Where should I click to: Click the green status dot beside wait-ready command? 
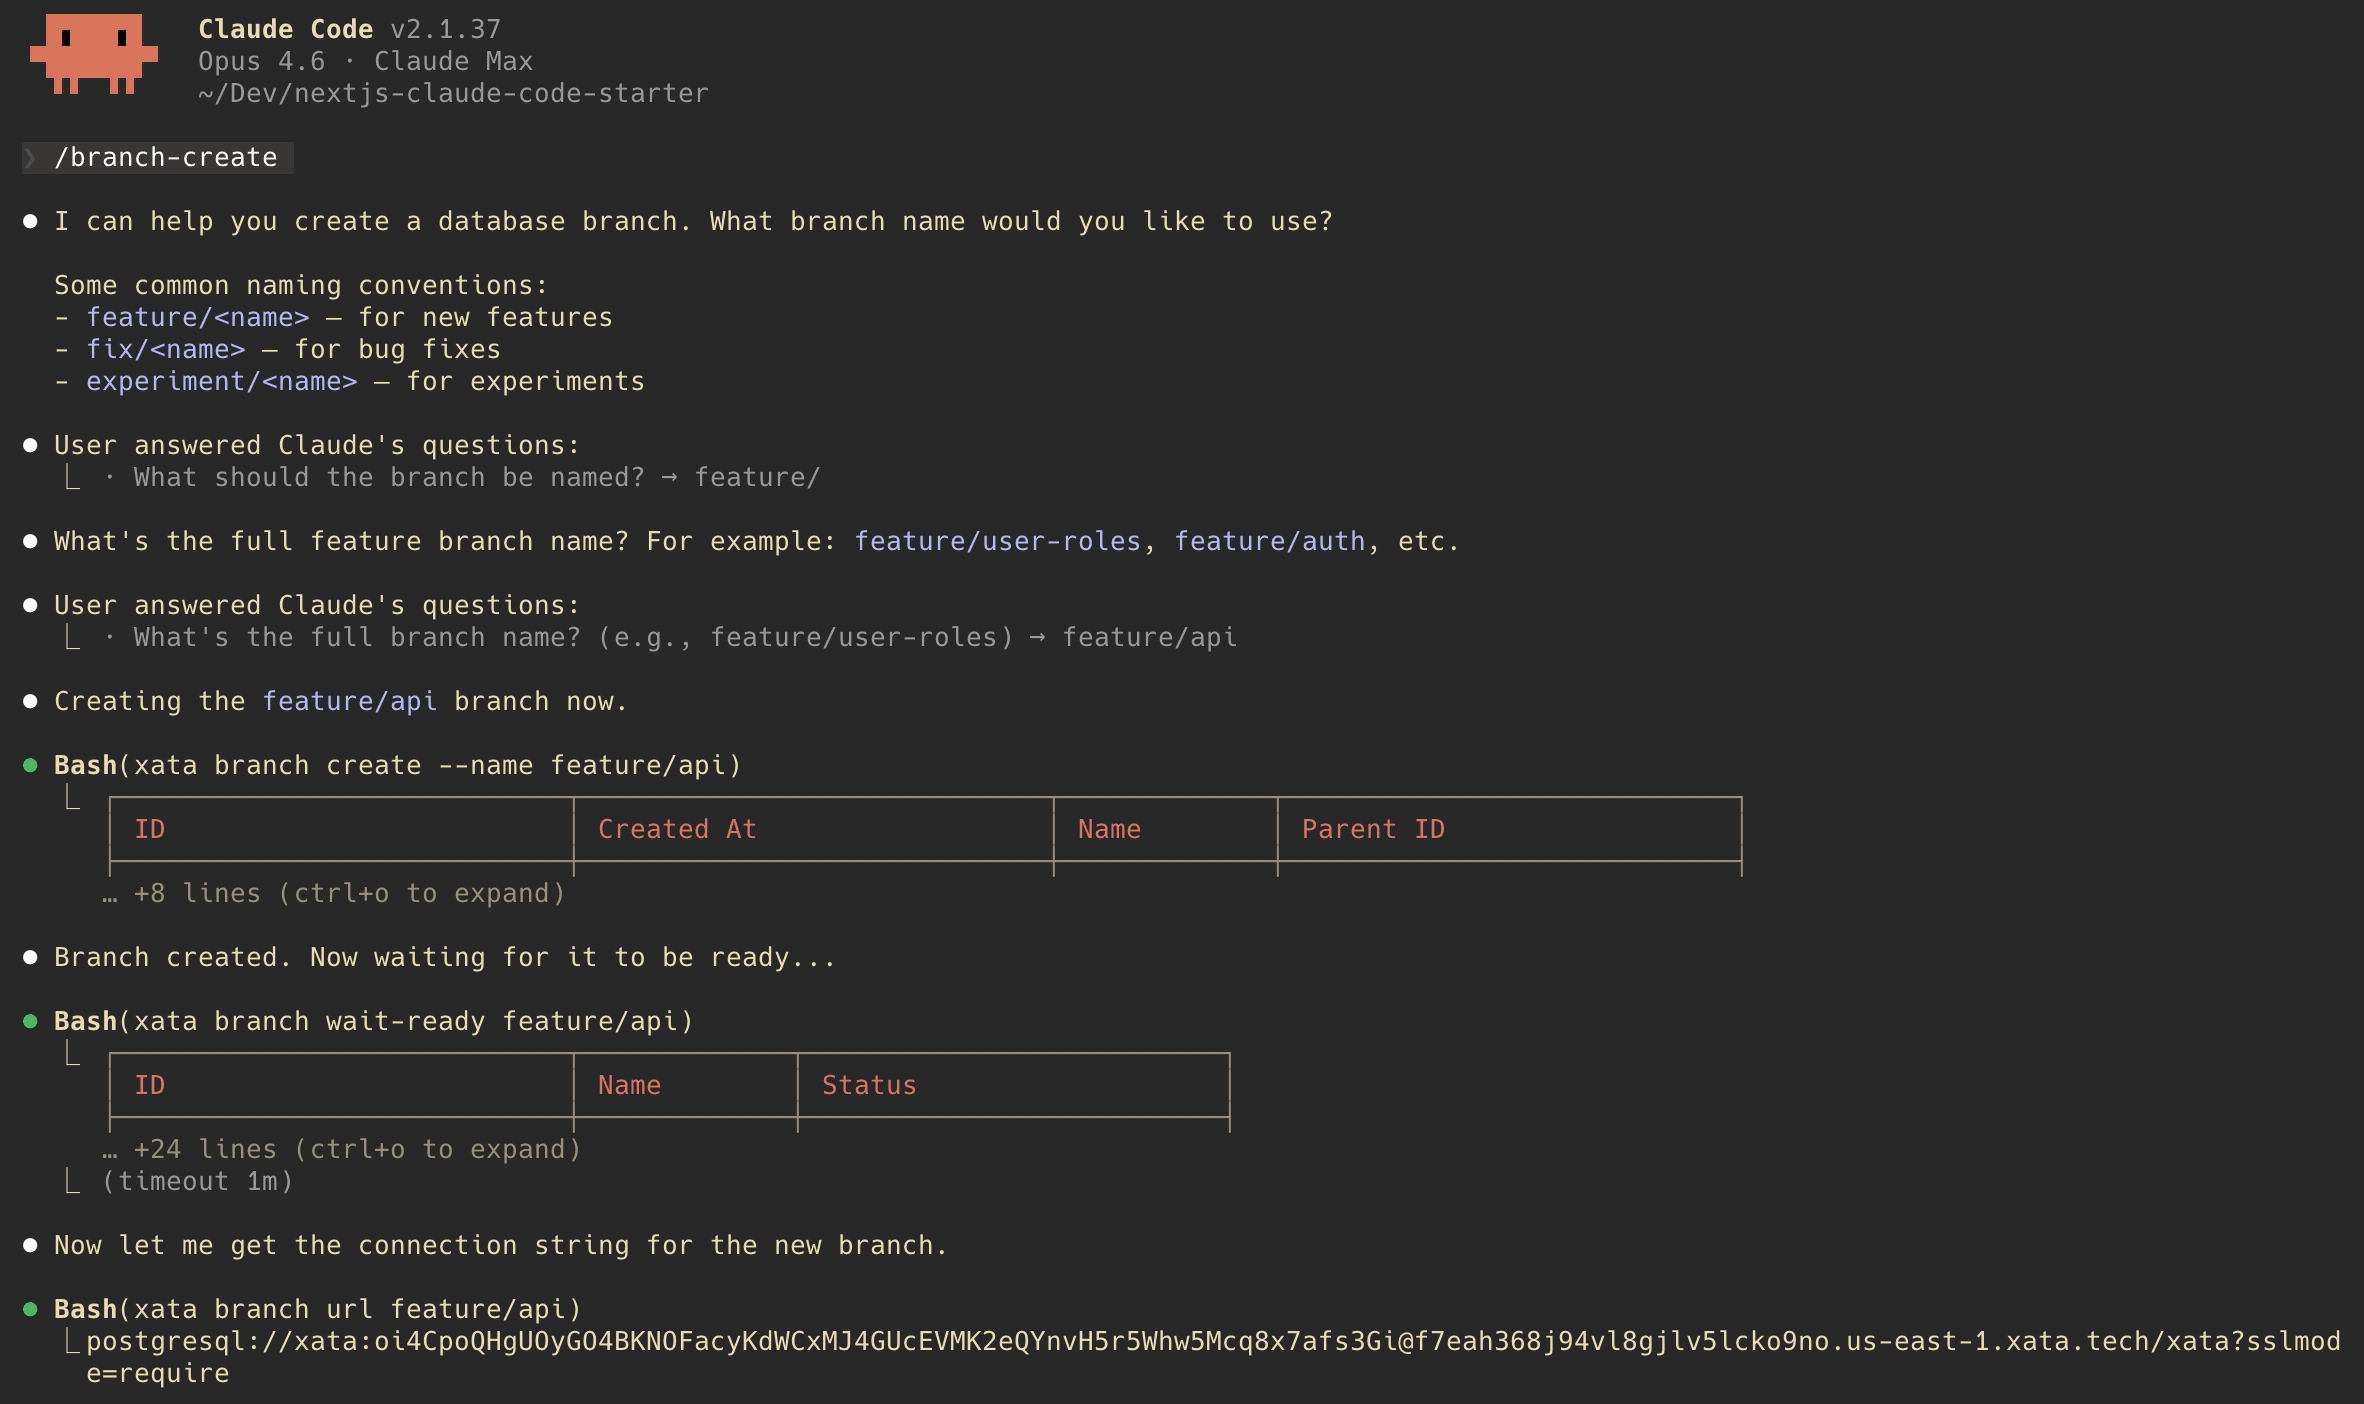31,1022
